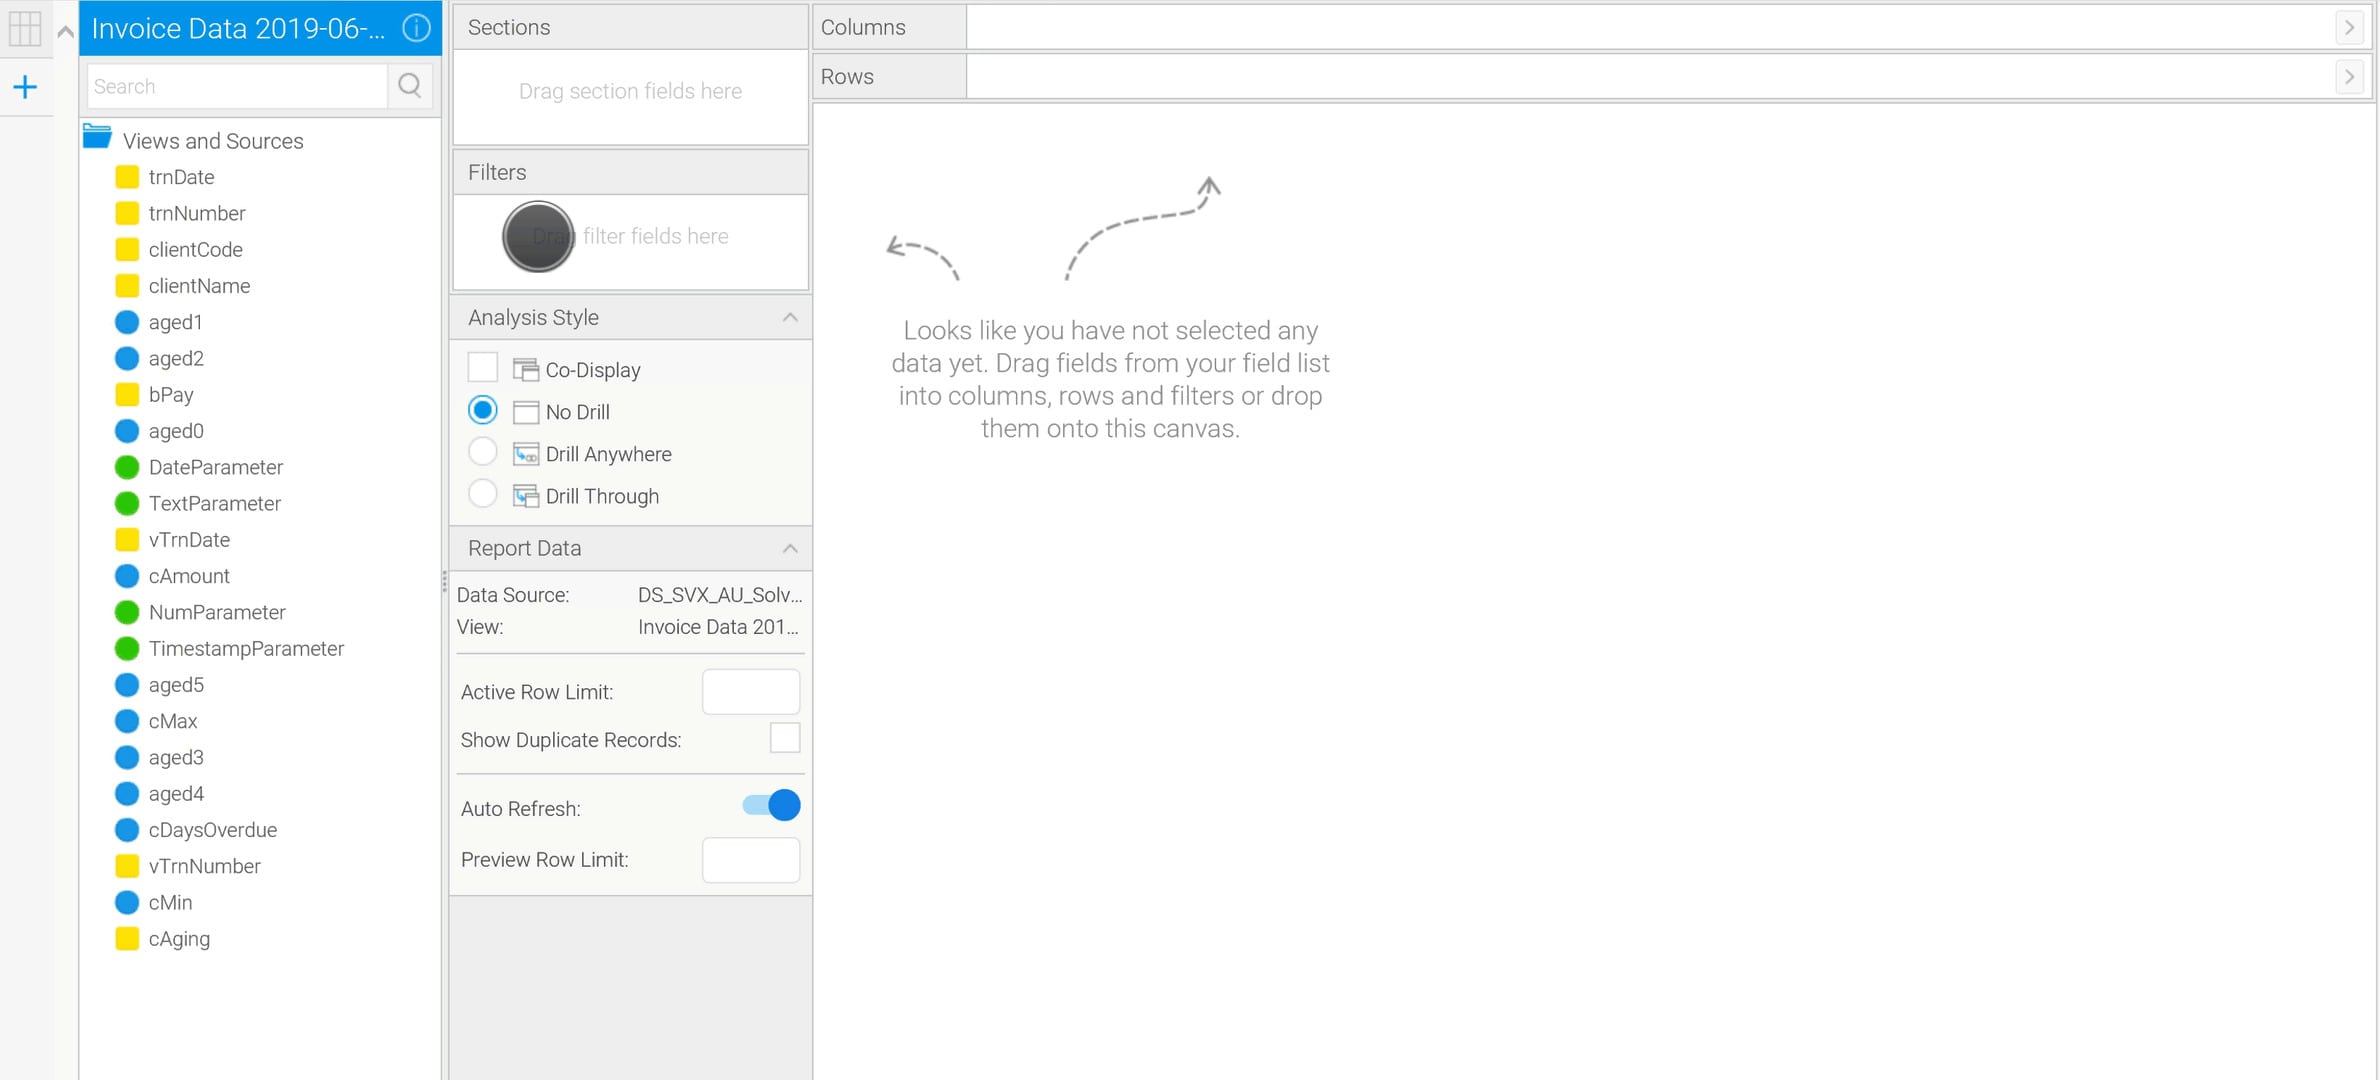2380x1080 pixels.
Task: Select the cAmount metric icon
Action: click(x=127, y=576)
